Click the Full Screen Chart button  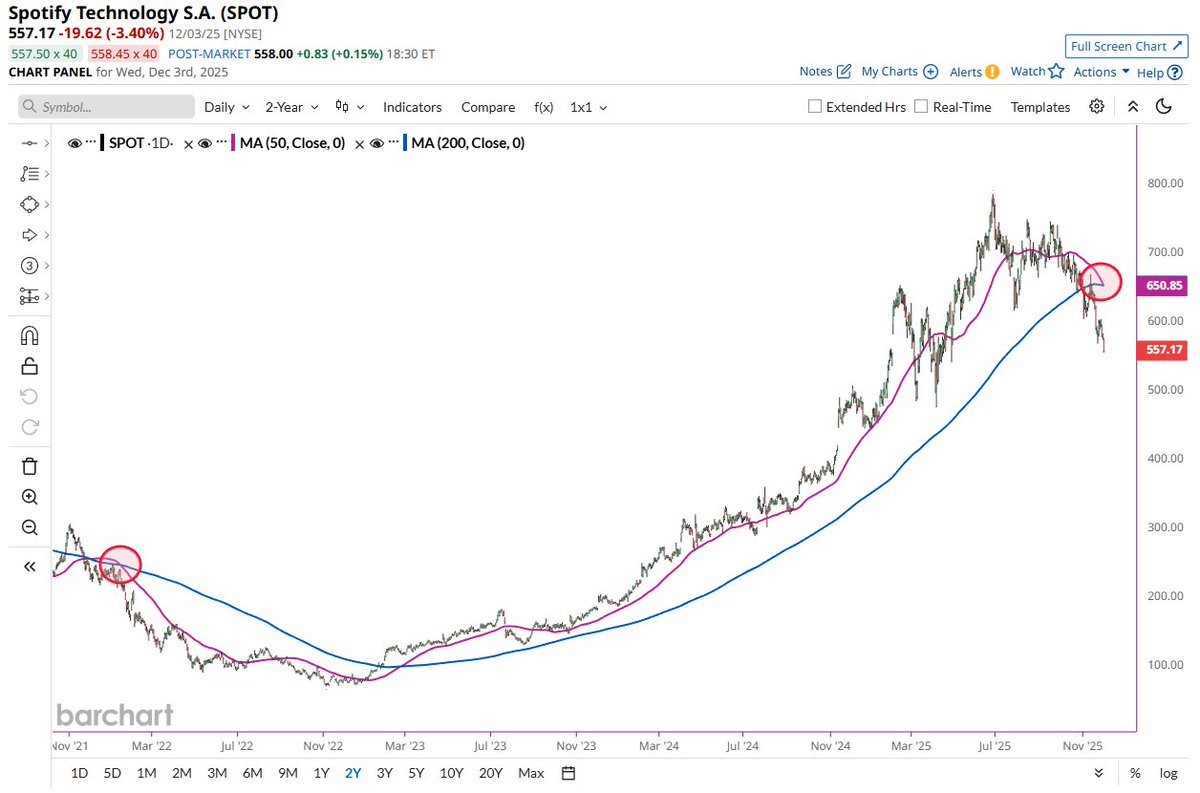click(1126, 46)
